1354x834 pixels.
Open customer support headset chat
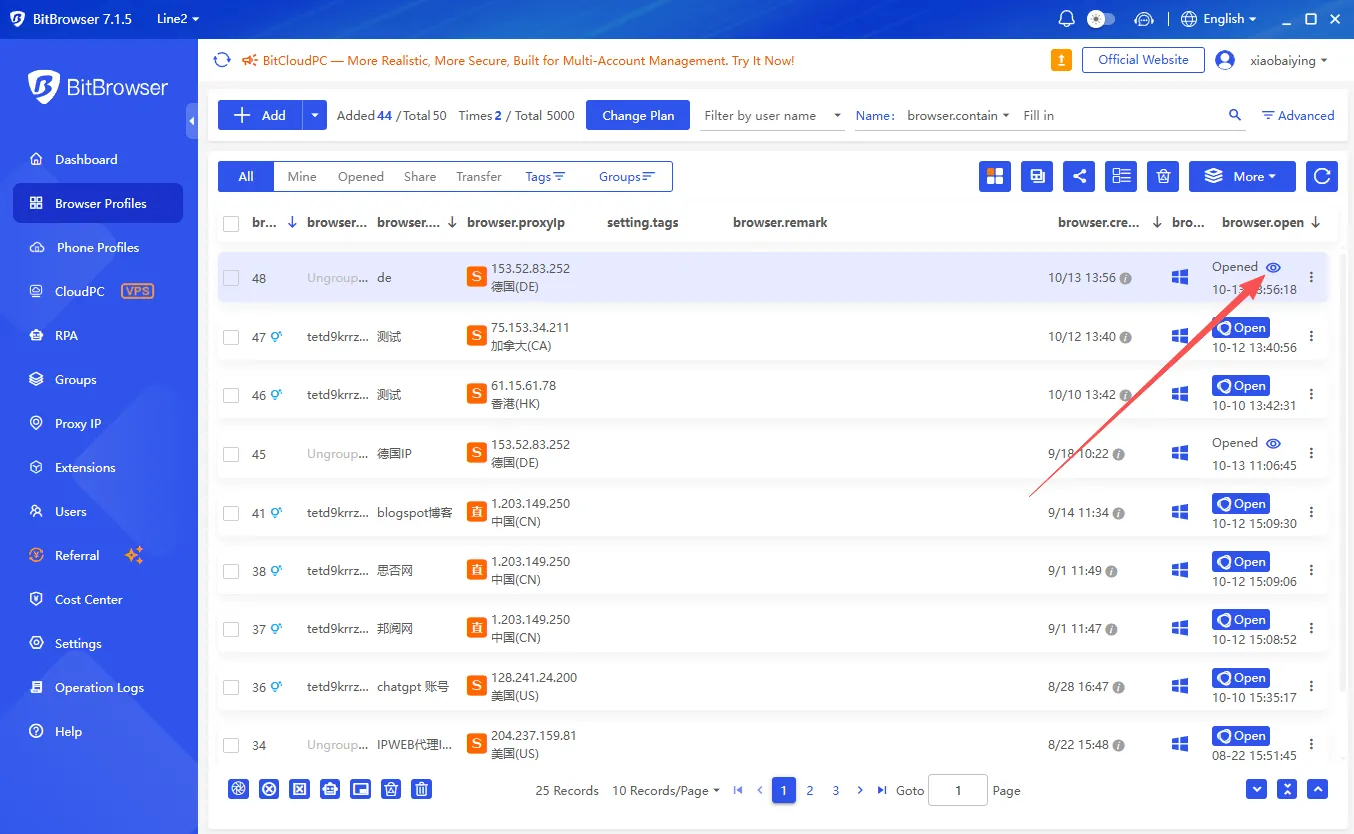click(x=1145, y=19)
